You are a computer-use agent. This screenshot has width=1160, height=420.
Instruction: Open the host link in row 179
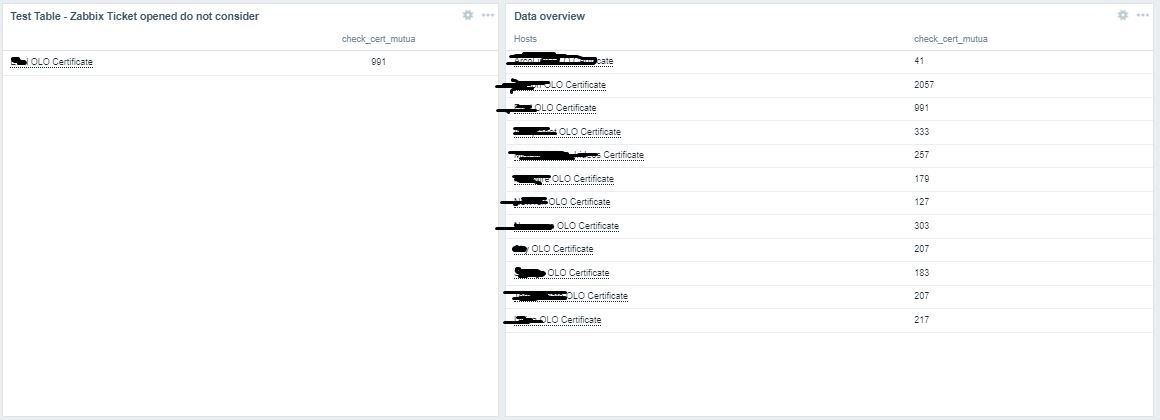(582, 179)
